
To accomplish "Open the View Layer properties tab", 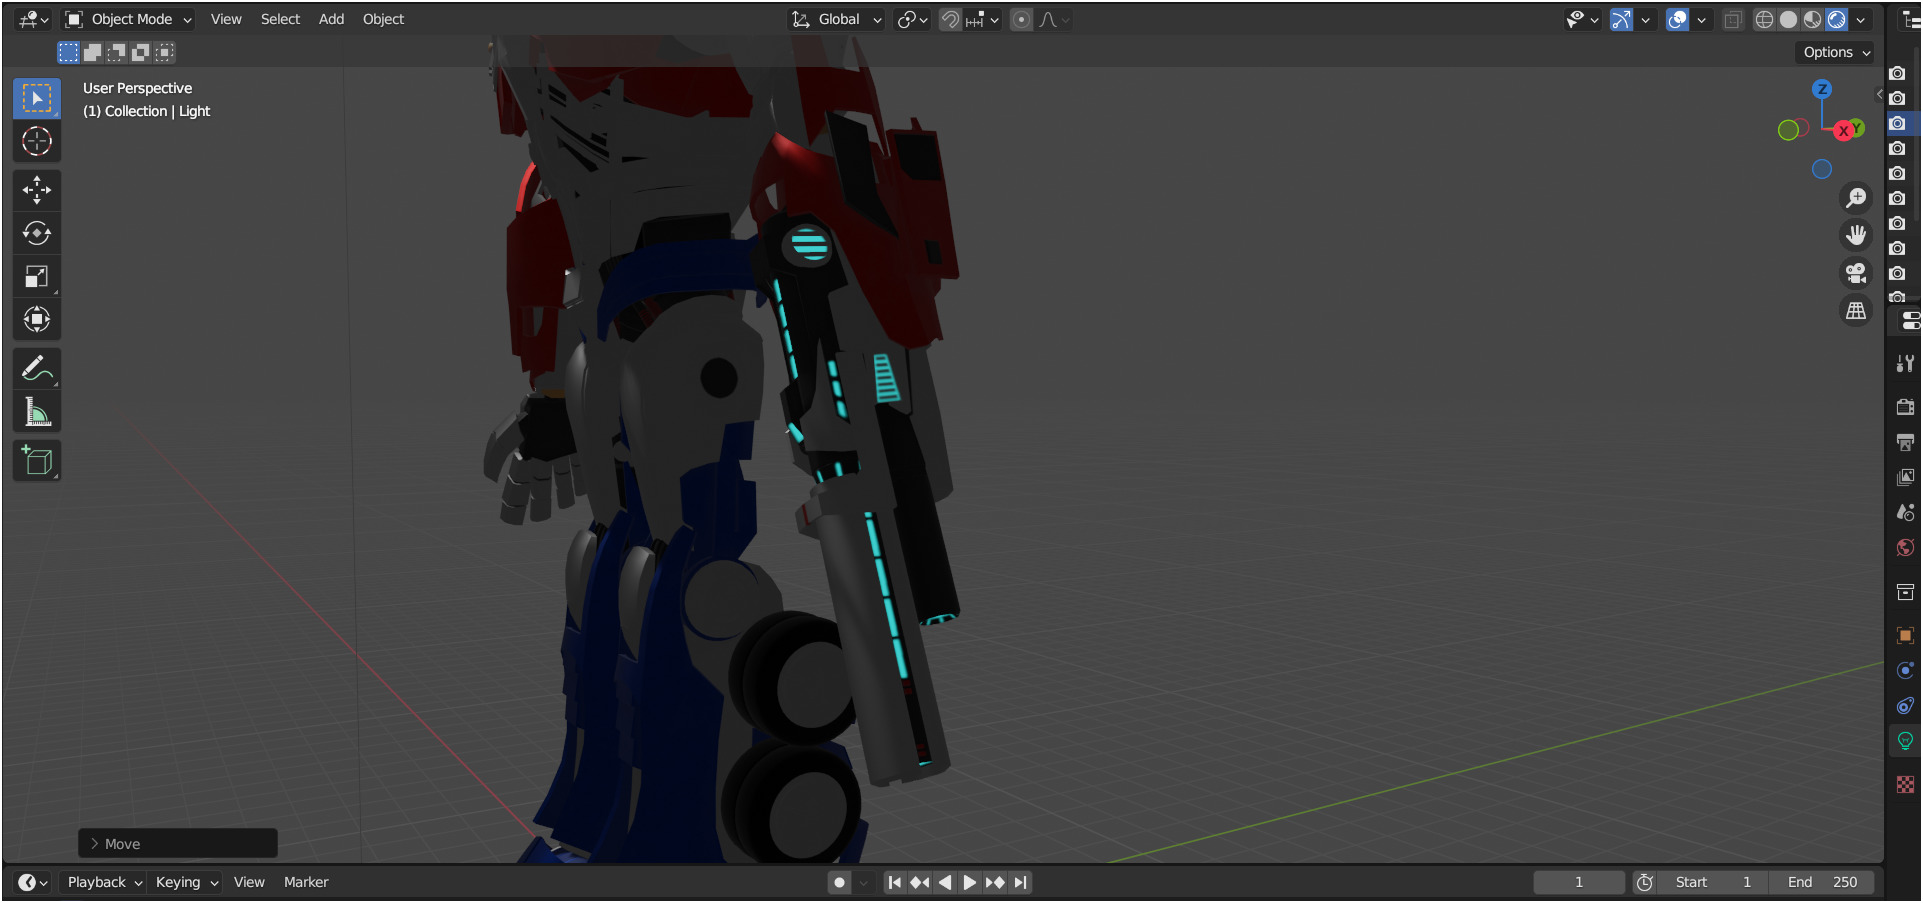I will click(1905, 477).
